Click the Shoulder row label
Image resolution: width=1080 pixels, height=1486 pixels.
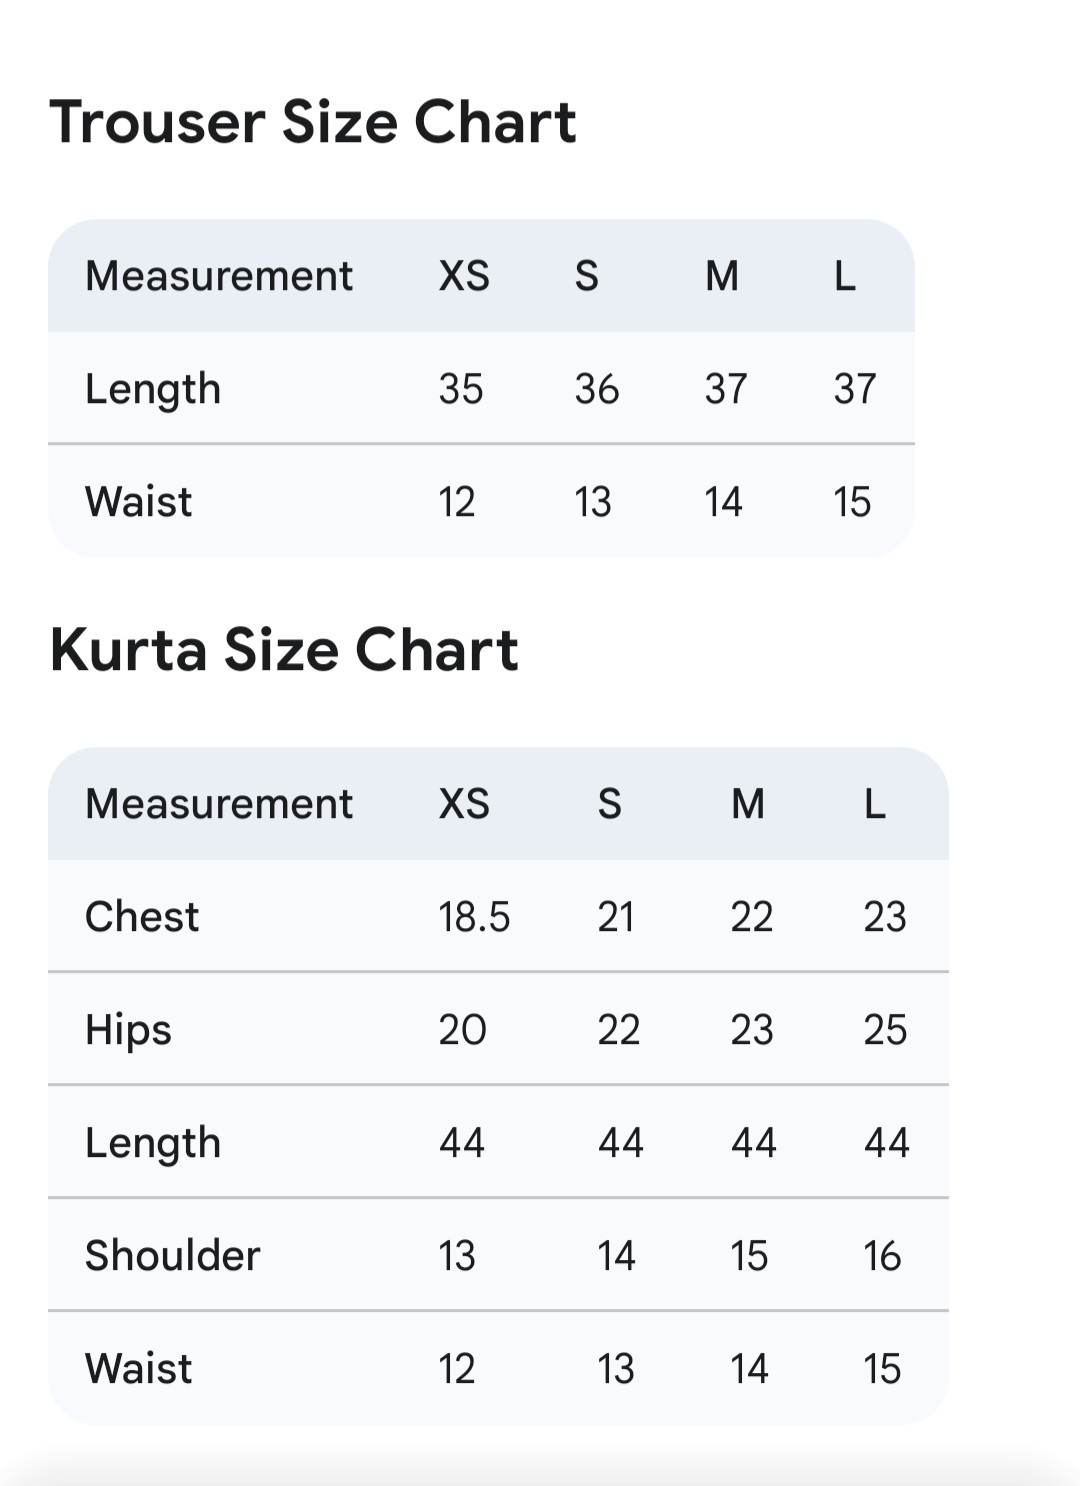coord(173,1256)
